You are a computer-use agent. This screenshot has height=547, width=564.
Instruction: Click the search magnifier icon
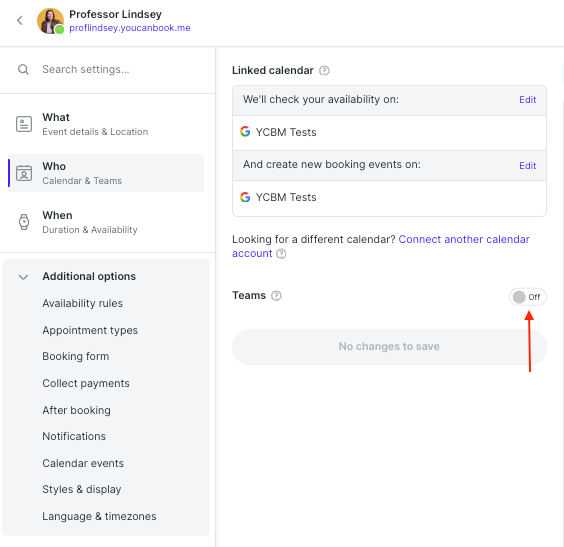[23, 69]
